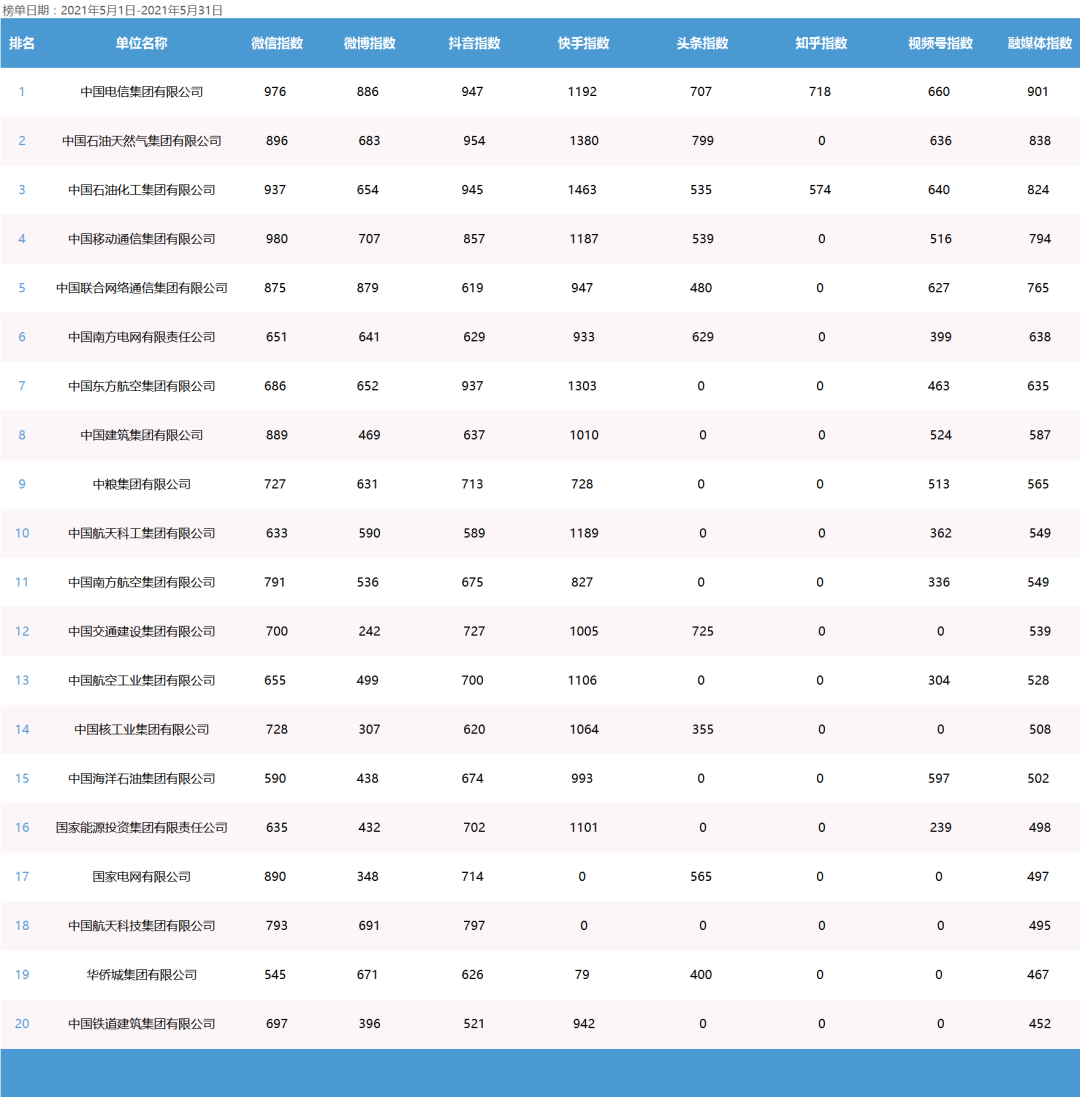The height and width of the screenshot is (1097, 1080).
Task: Select 中国铁道建筑集团有限公司 row name
Action: (141, 1024)
